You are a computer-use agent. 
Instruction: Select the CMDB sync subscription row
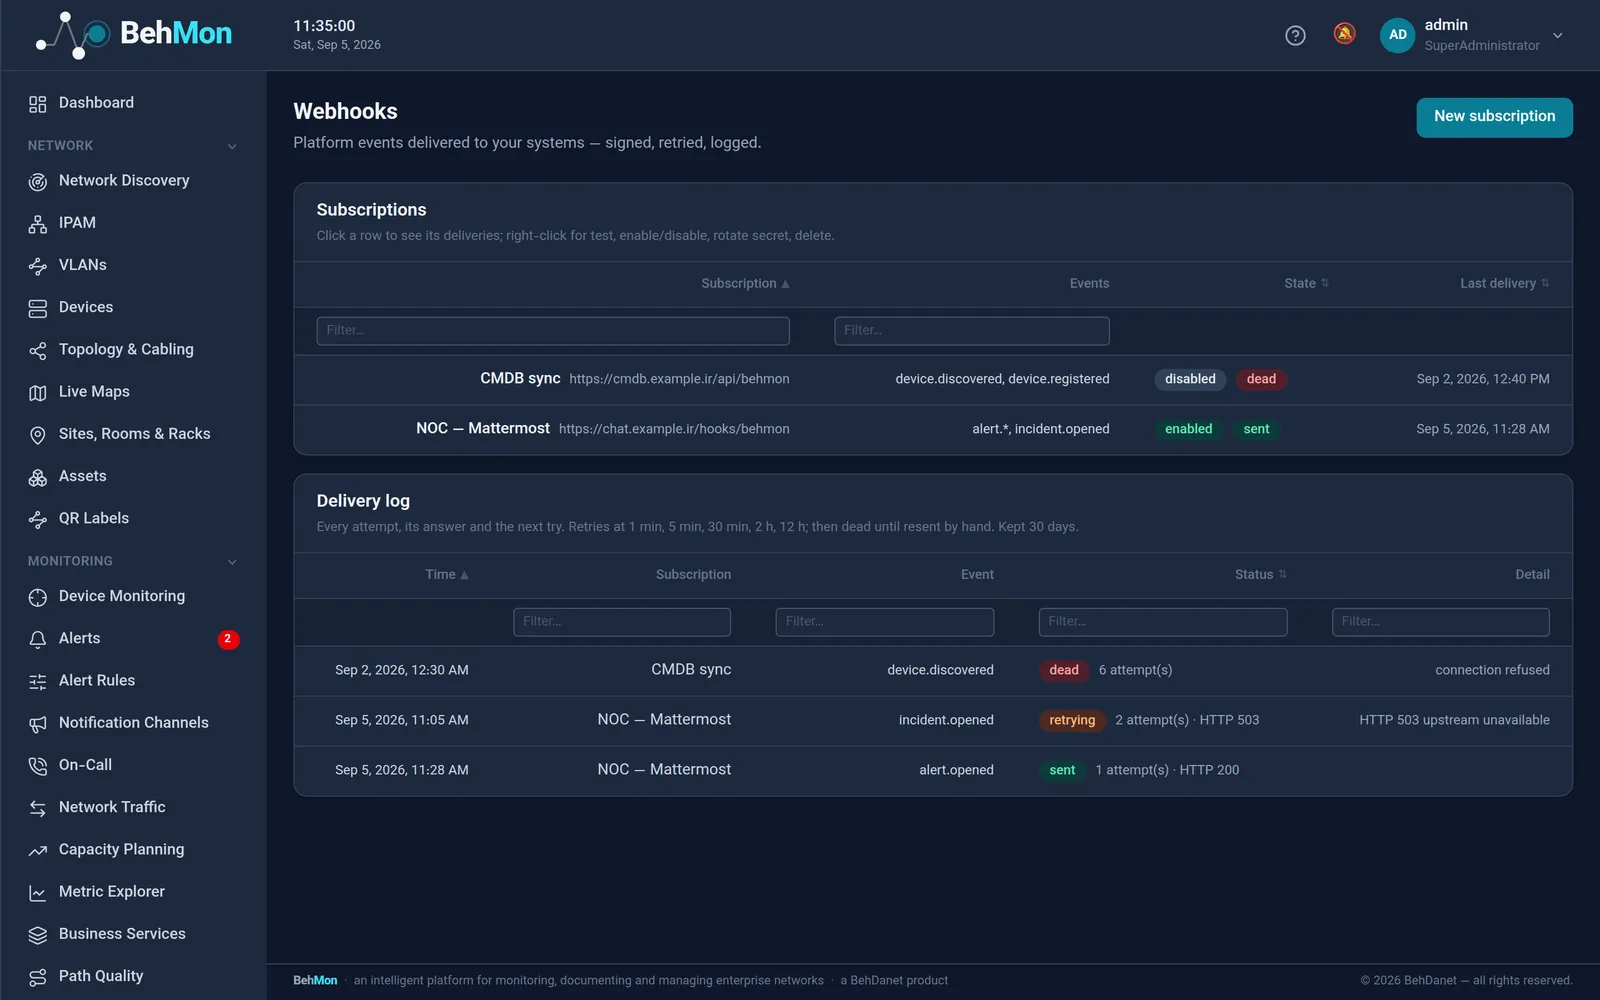tap(932, 380)
